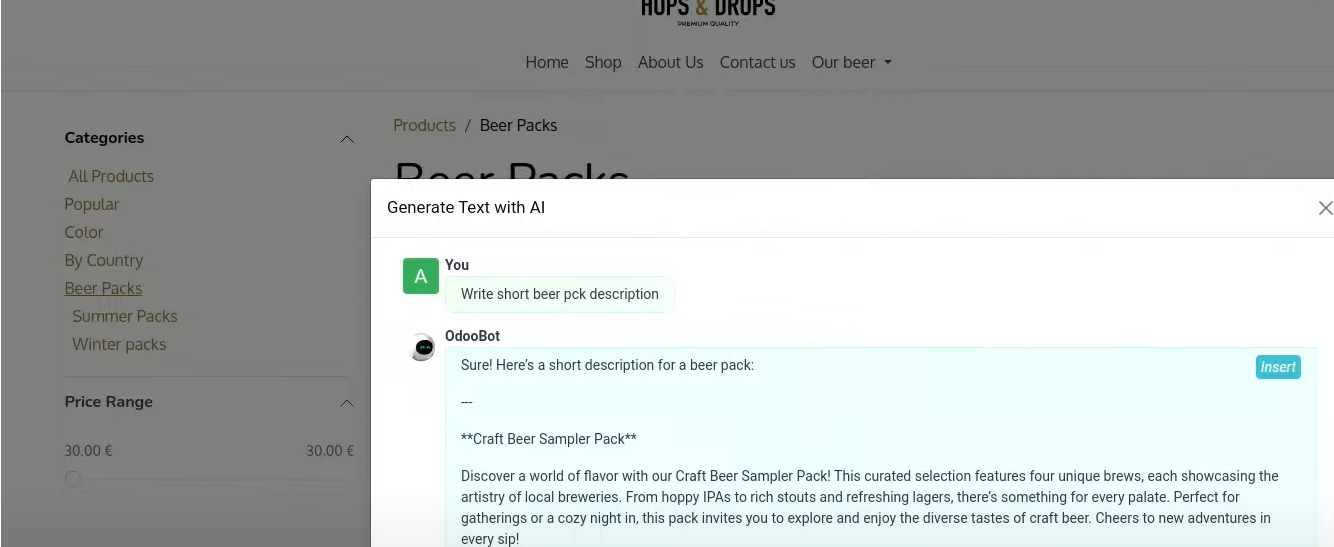
Task: Collapse the Price Range section chevron
Action: point(347,403)
